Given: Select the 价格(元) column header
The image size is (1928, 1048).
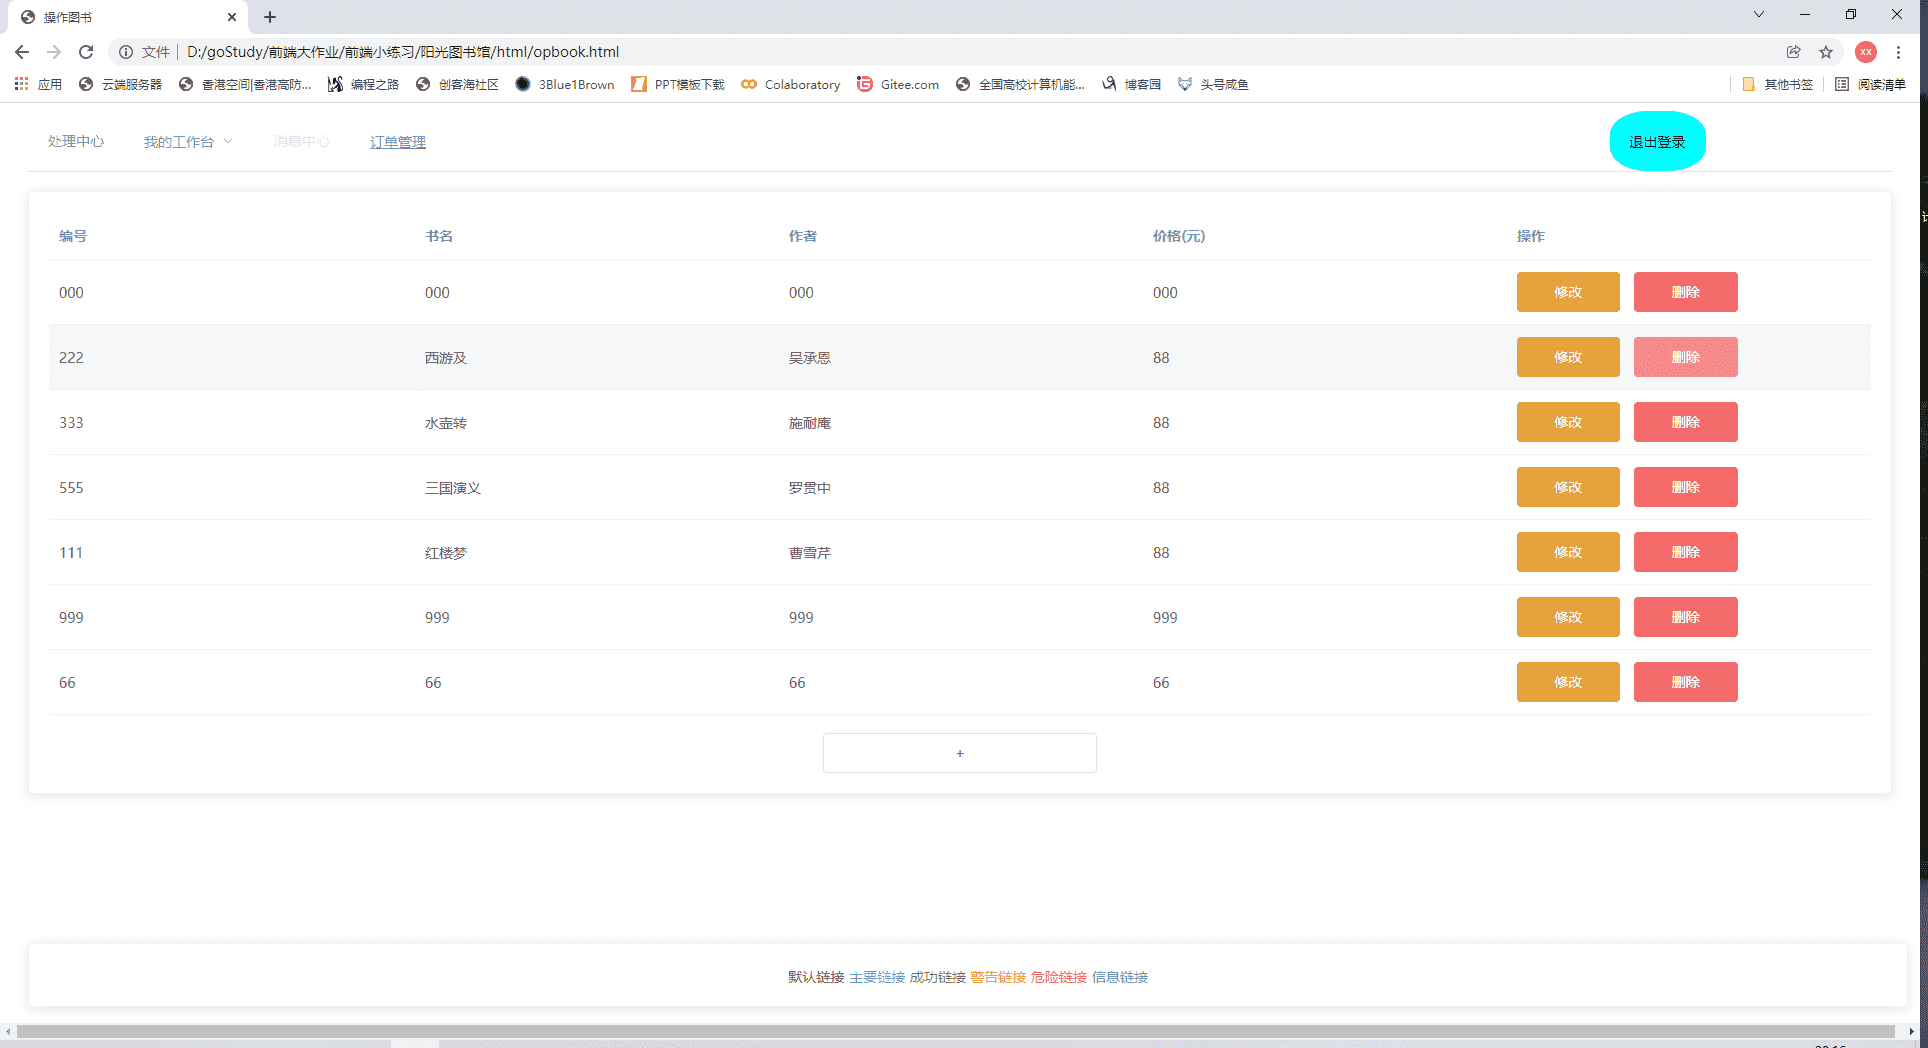Looking at the screenshot, I should tap(1179, 236).
